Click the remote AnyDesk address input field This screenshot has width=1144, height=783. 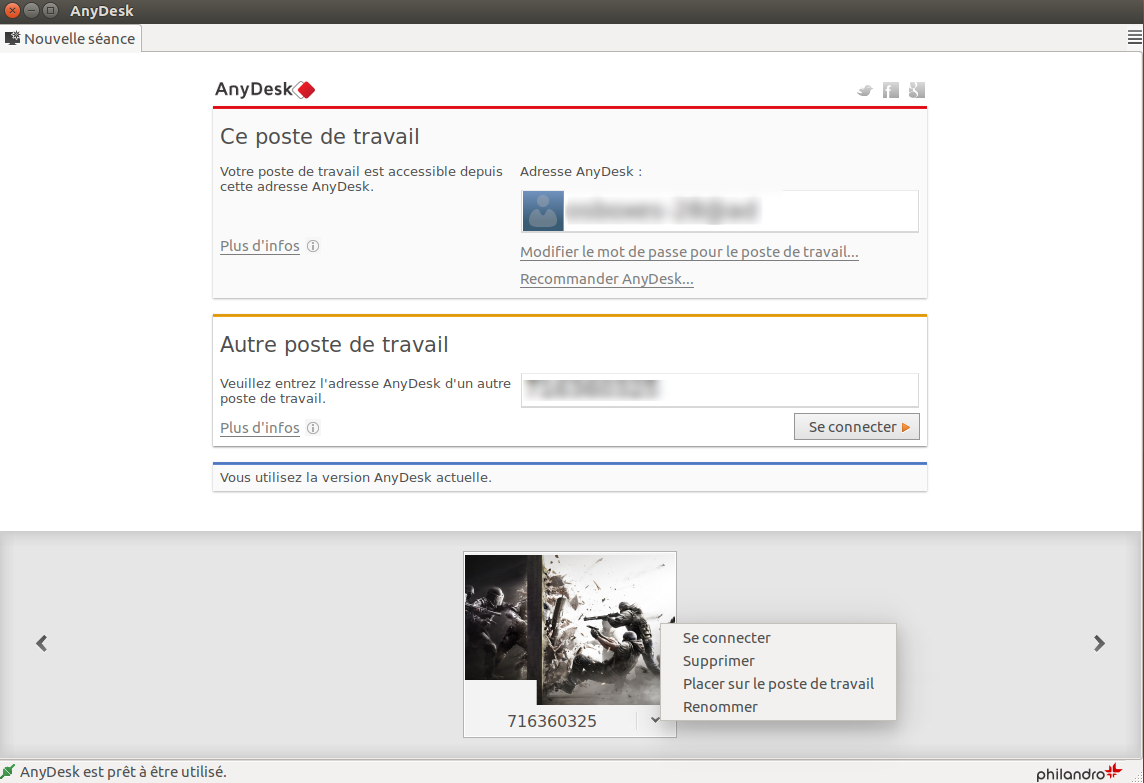719,390
